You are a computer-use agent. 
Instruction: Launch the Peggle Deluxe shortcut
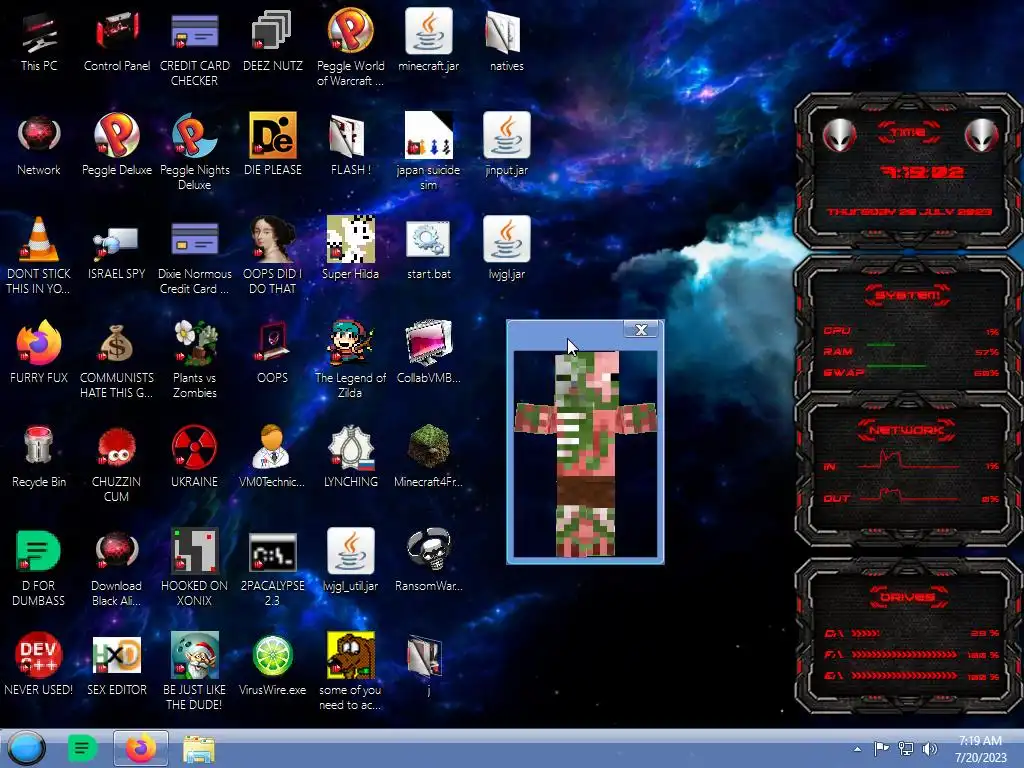117,145
